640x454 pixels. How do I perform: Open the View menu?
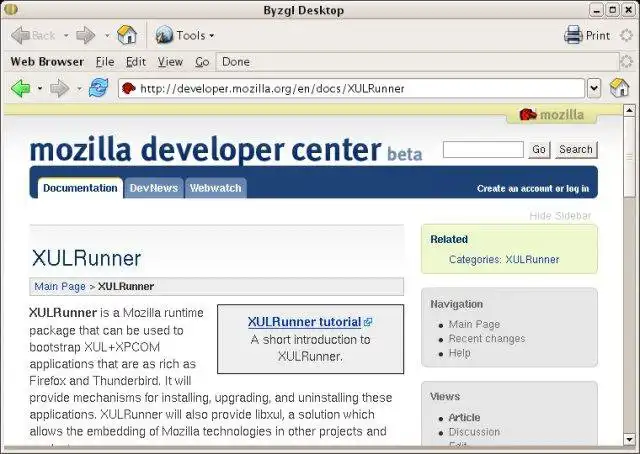click(170, 62)
